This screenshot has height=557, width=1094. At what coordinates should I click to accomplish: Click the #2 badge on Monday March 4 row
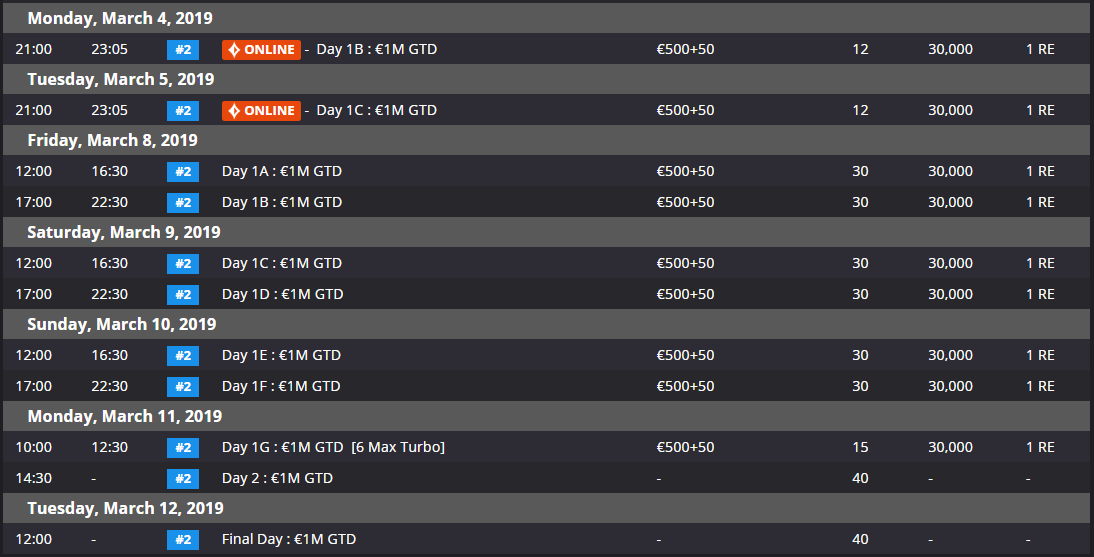point(183,49)
